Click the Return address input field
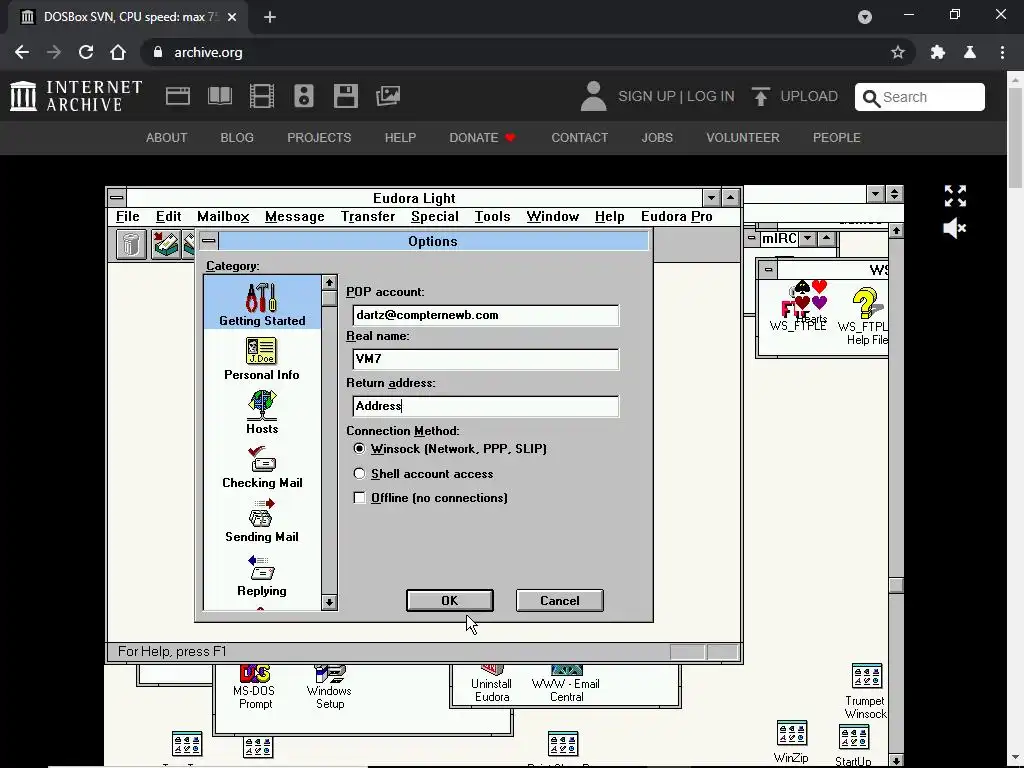Viewport: 1024px width, 768px height. pyautogui.click(x=485, y=406)
